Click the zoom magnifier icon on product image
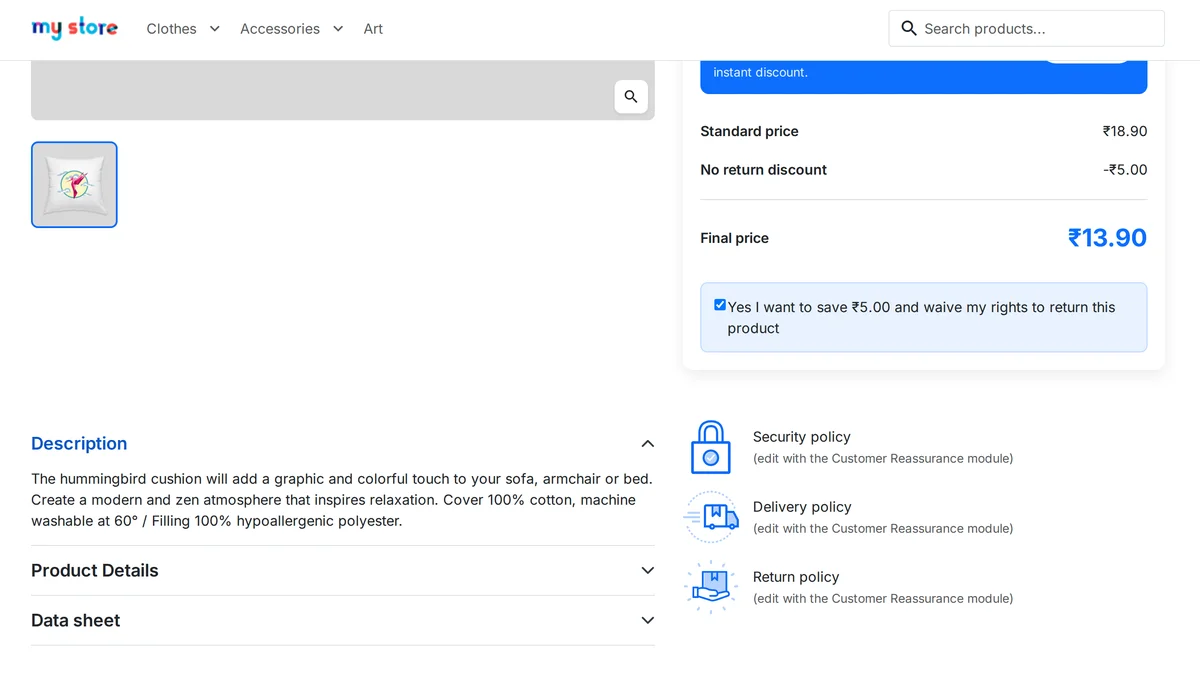The image size is (1200, 674). (631, 97)
